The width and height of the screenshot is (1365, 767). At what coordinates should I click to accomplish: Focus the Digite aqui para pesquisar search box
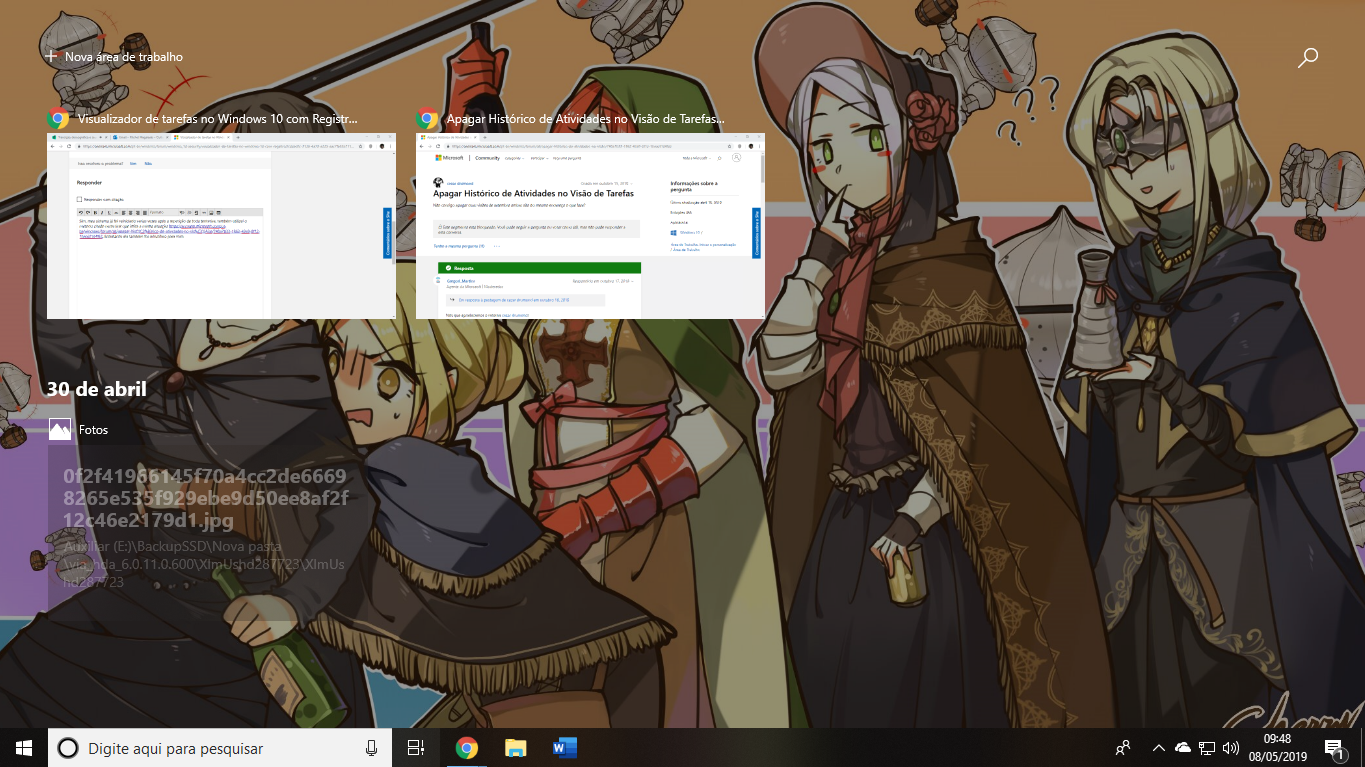coord(220,748)
